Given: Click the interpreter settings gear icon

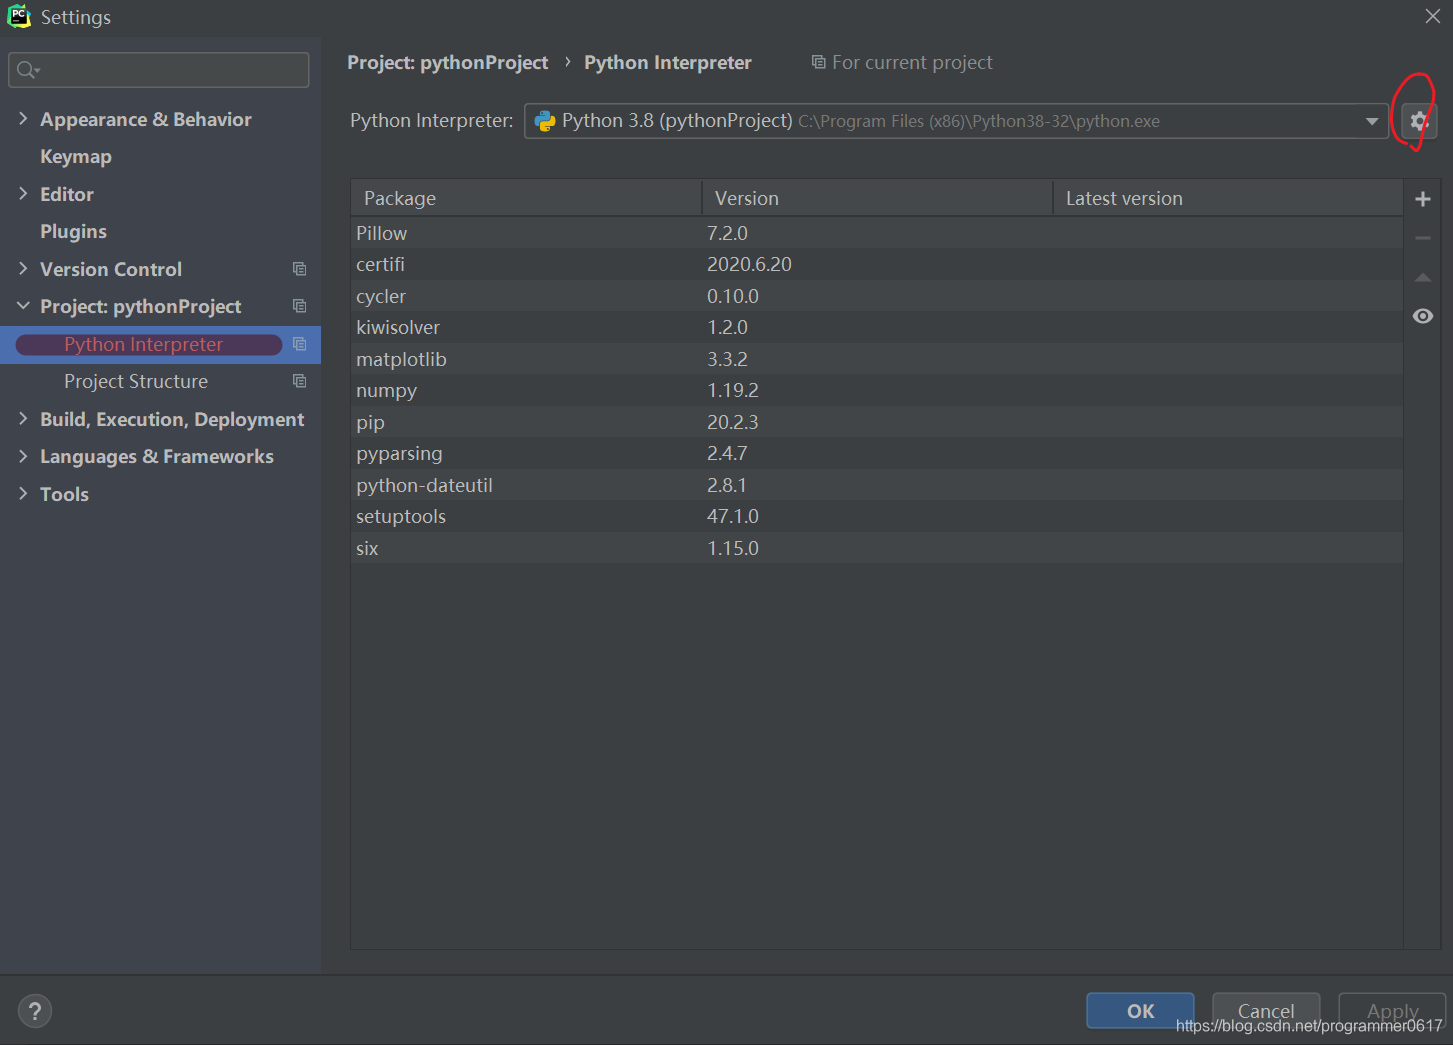Looking at the screenshot, I should tap(1418, 120).
